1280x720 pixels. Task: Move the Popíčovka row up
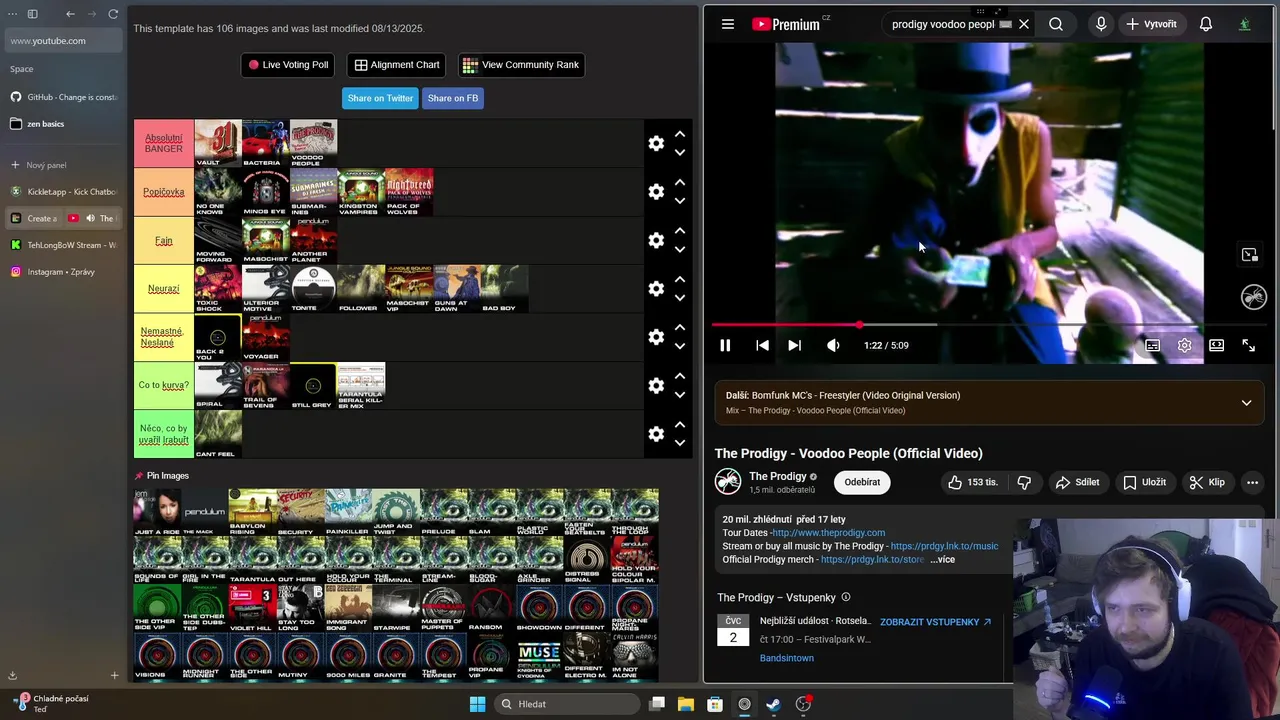click(x=680, y=182)
